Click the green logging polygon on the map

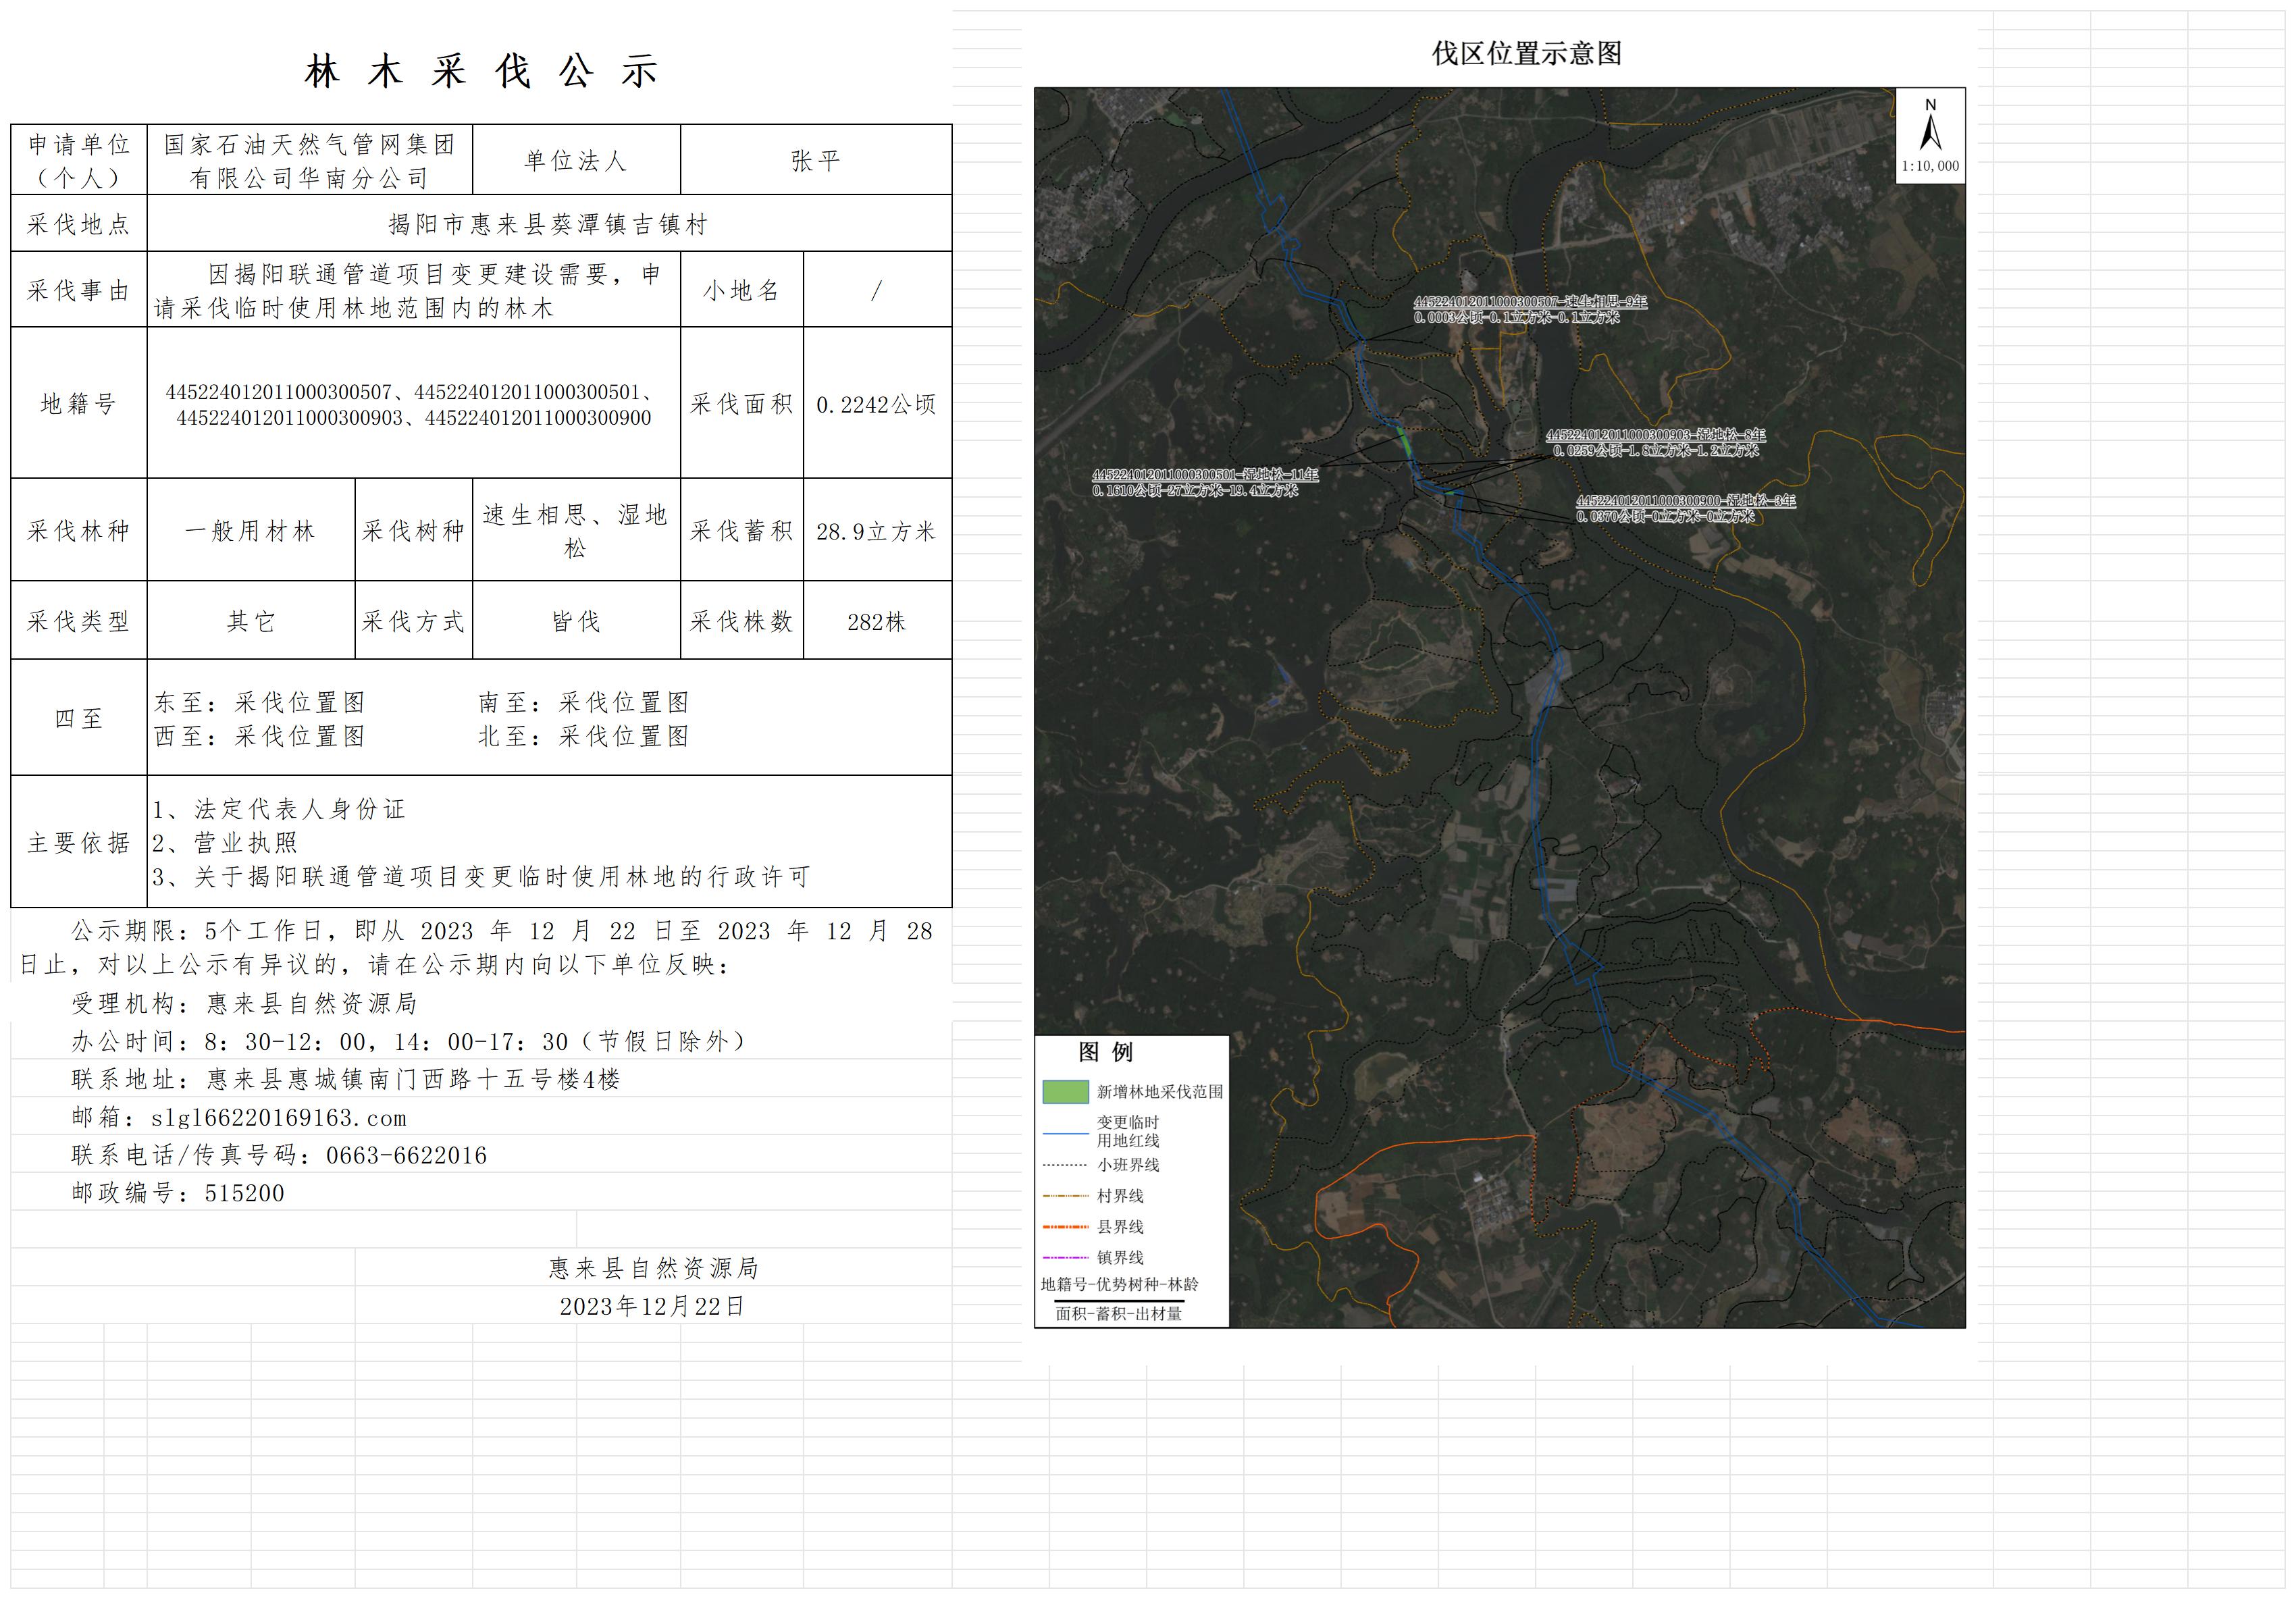(1404, 442)
